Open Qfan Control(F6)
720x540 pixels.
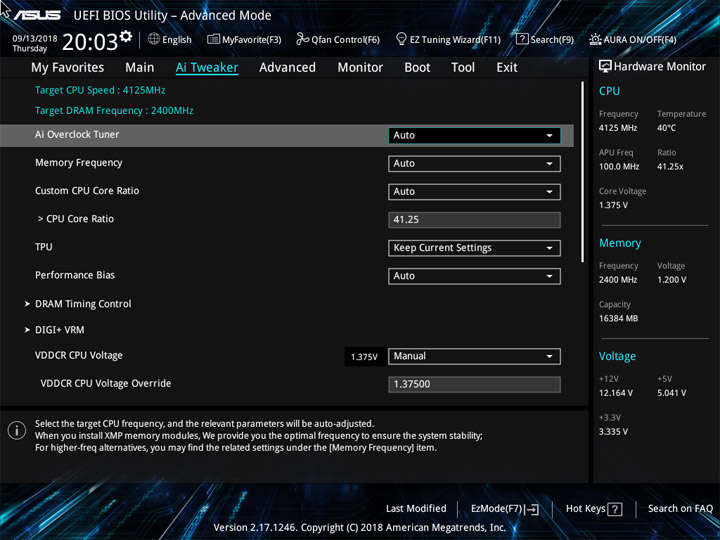point(338,39)
